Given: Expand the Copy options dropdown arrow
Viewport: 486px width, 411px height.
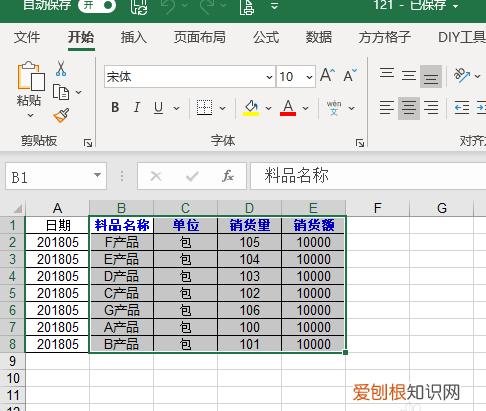Looking at the screenshot, I should pos(79,92).
